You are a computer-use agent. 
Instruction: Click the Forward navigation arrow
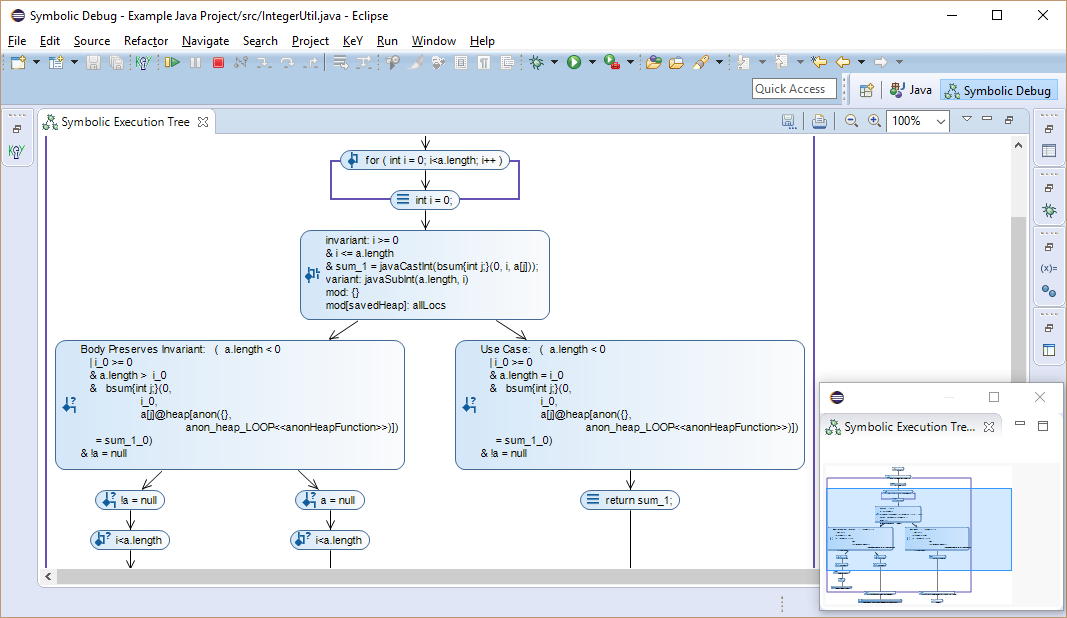tap(881, 62)
